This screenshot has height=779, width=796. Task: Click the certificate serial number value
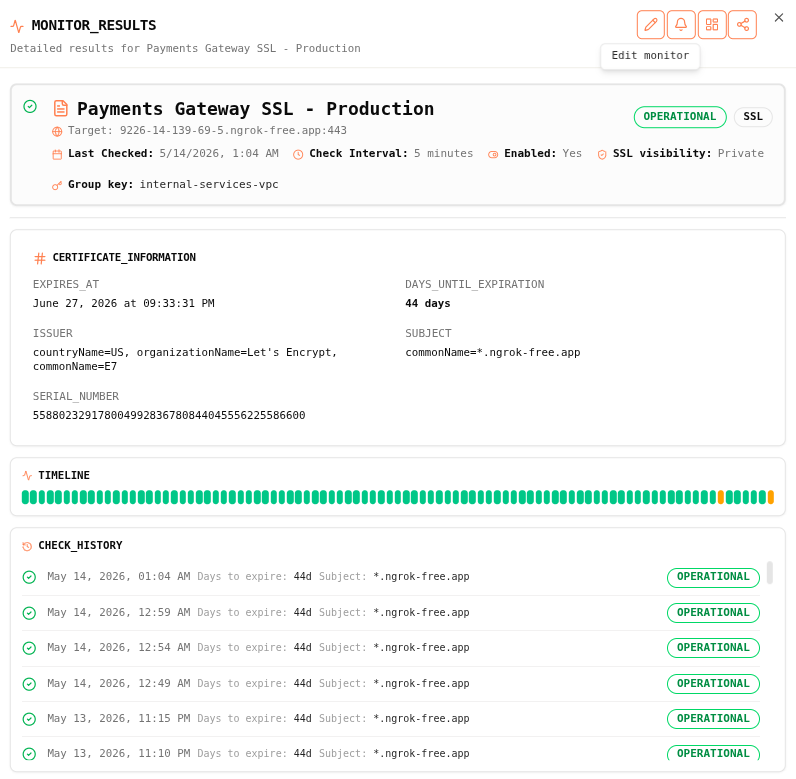tap(169, 415)
